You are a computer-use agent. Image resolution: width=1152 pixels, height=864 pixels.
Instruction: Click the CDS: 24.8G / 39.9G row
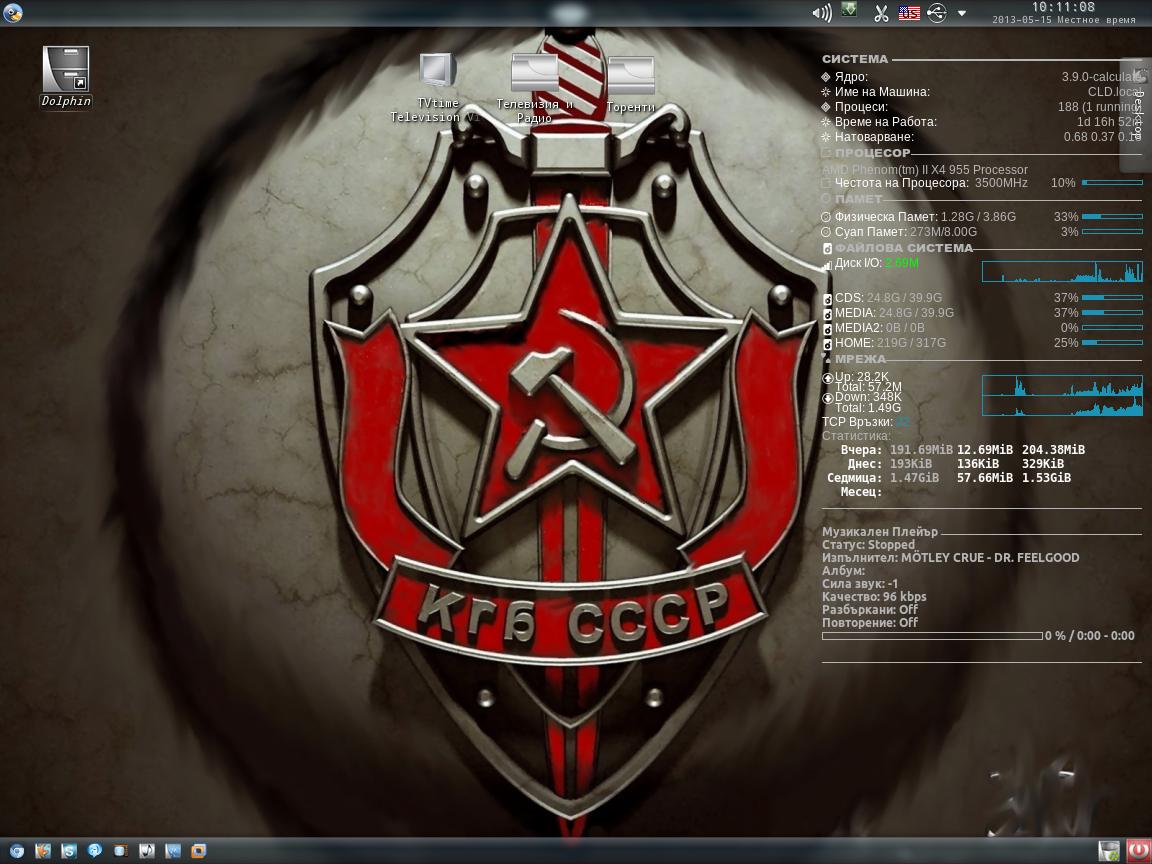[982, 298]
